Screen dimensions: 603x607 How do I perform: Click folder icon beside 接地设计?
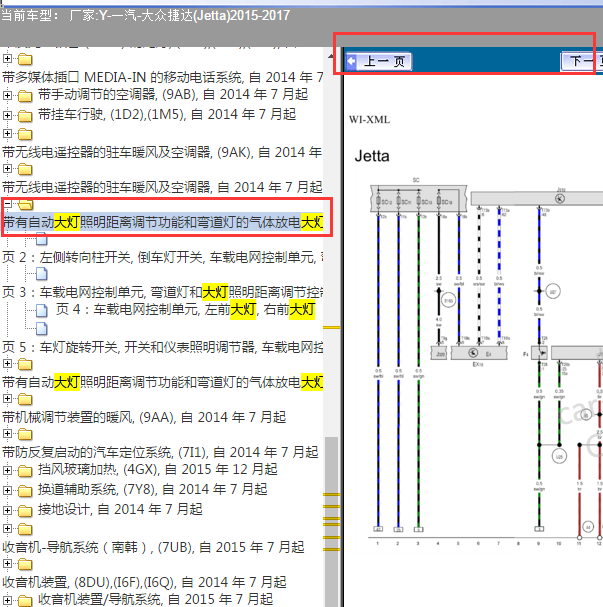pos(25,511)
